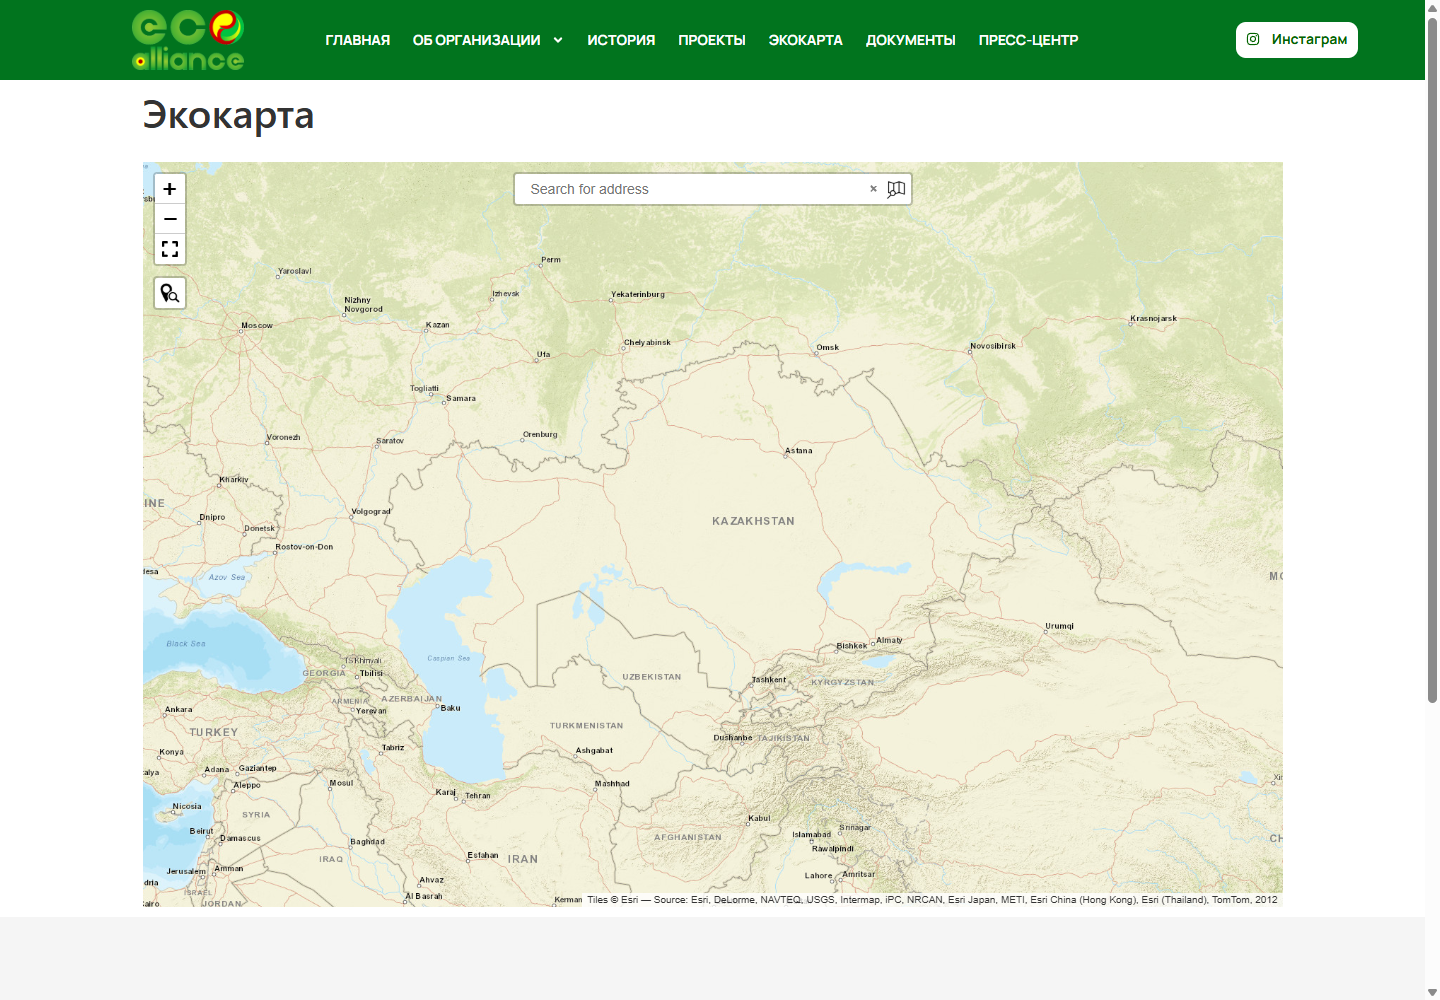Go to the ИСТОРИЯ page
The image size is (1440, 1000).
[621, 40]
